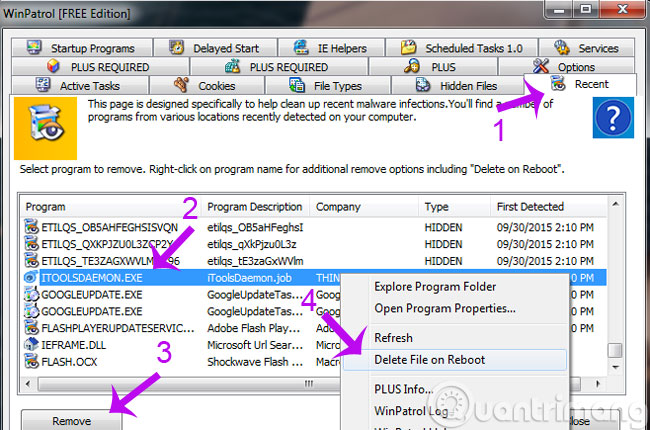Click the IEFRAME.DLL row icon
The image size is (650, 430).
pos(32,345)
